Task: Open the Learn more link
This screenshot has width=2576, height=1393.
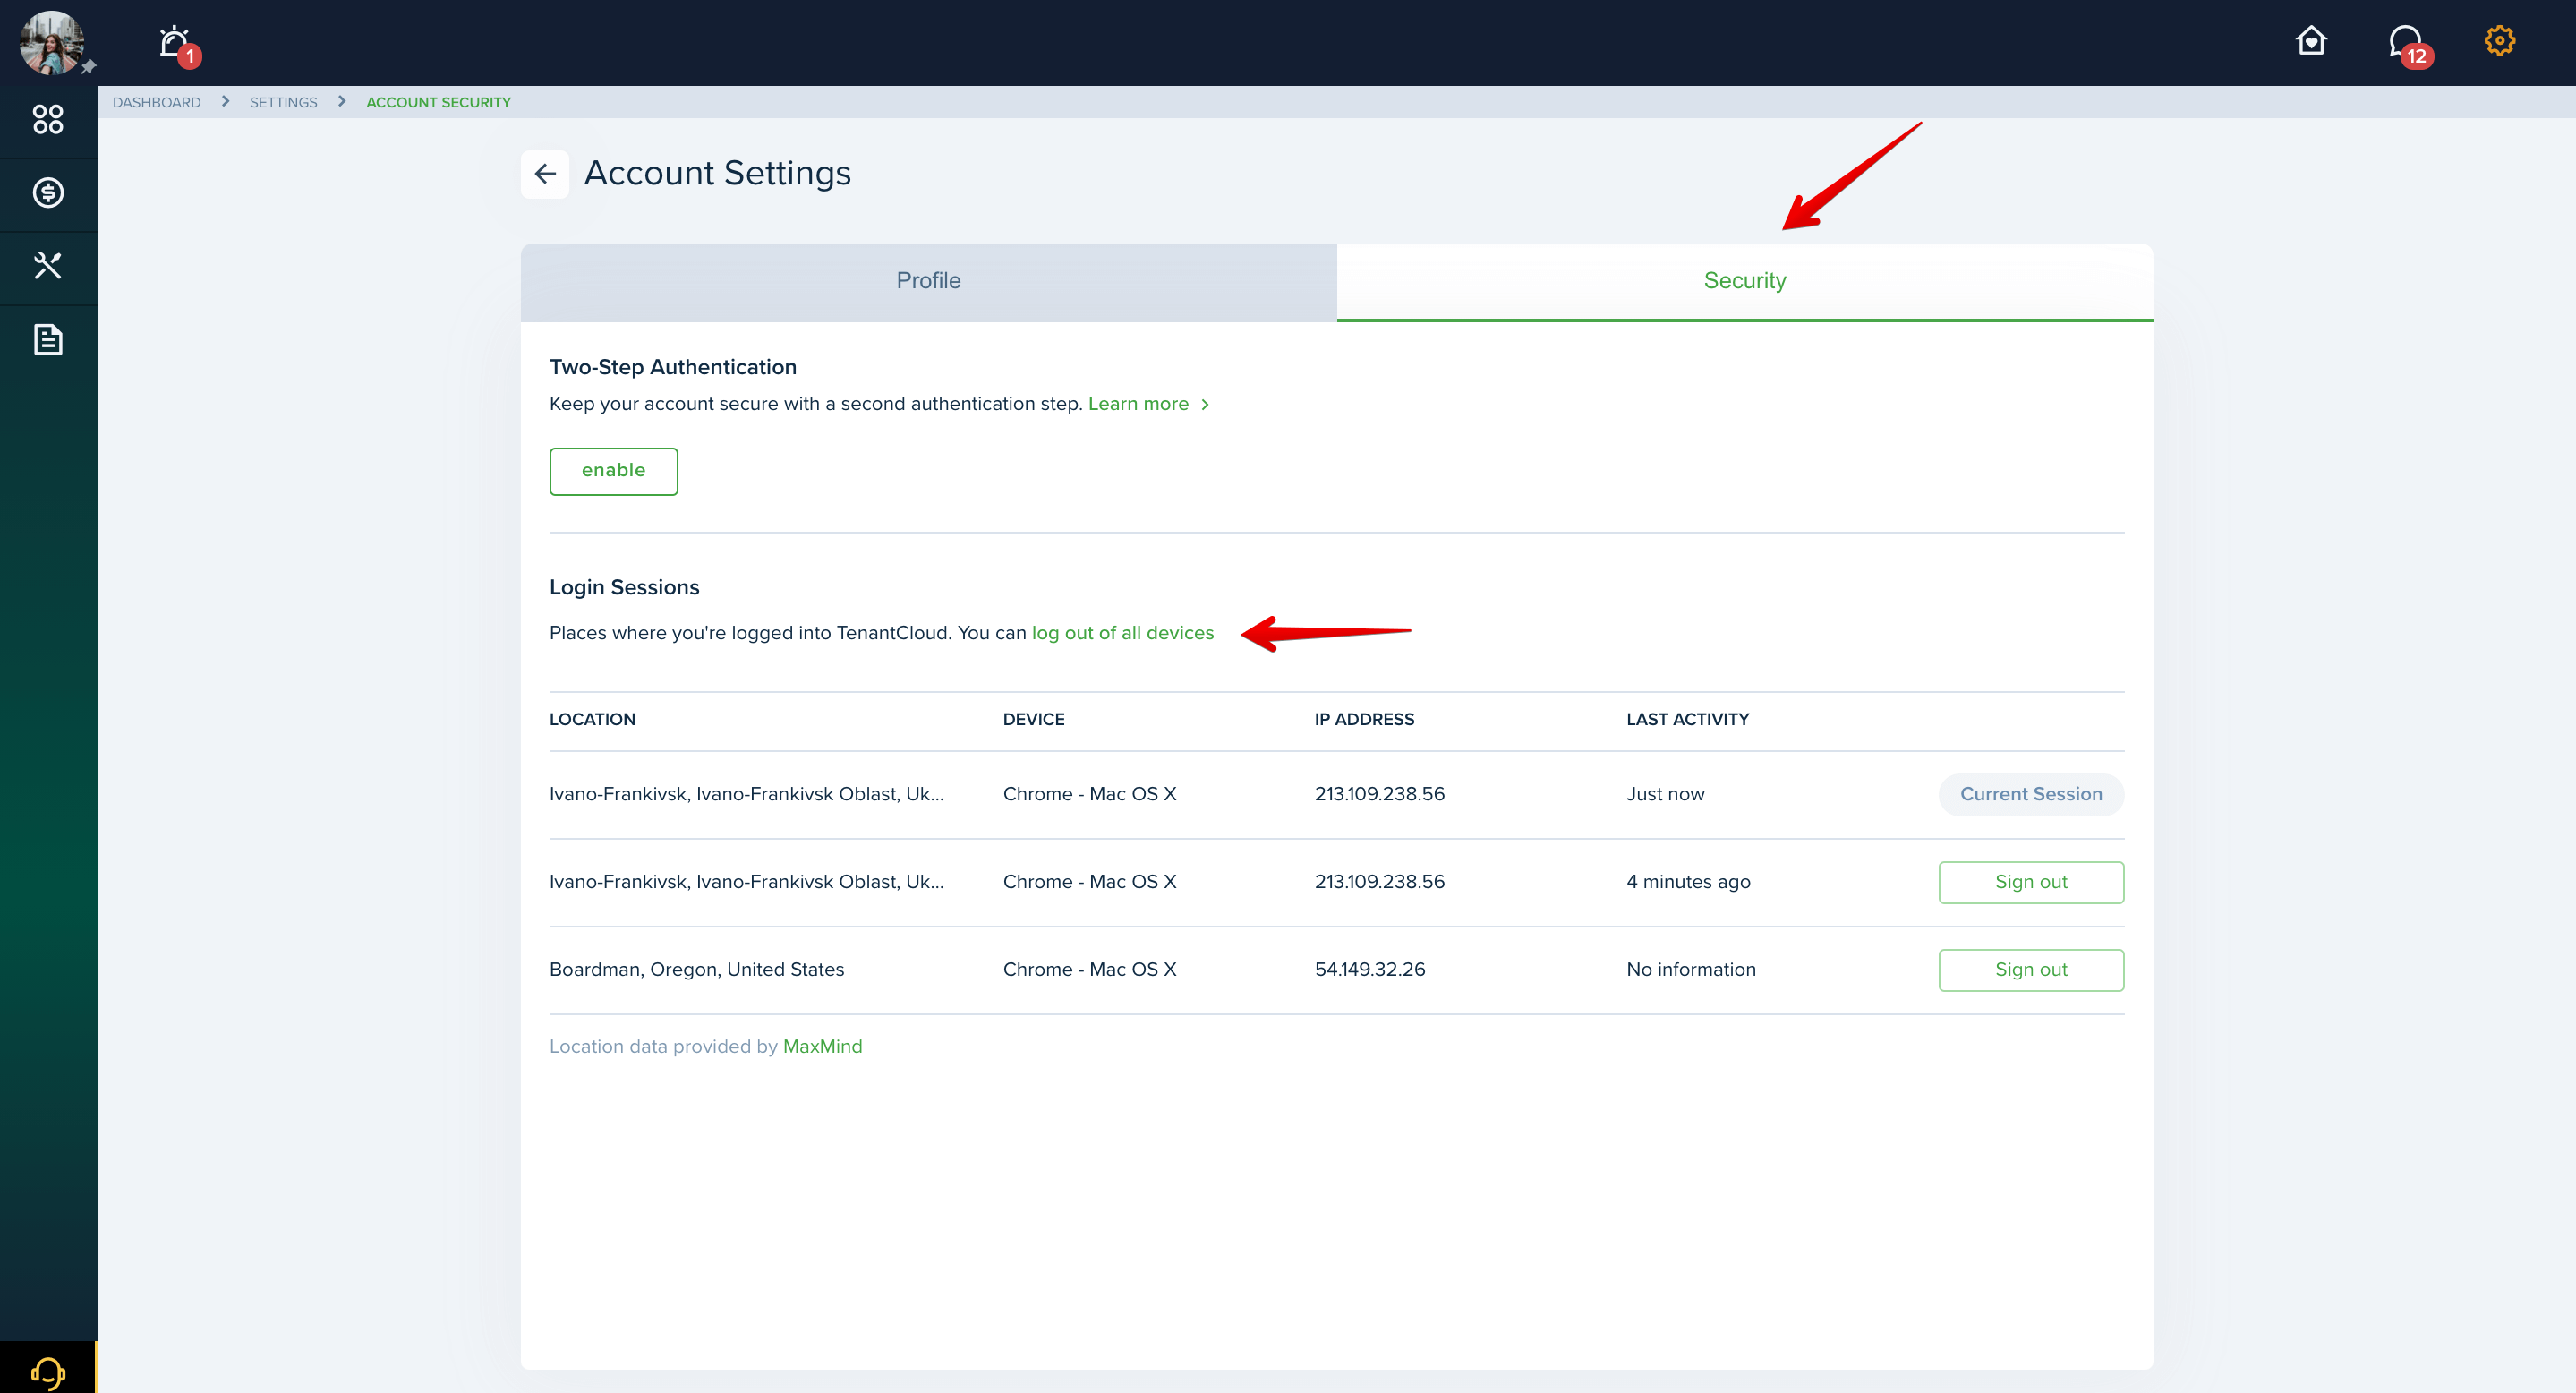Action: (1138, 404)
